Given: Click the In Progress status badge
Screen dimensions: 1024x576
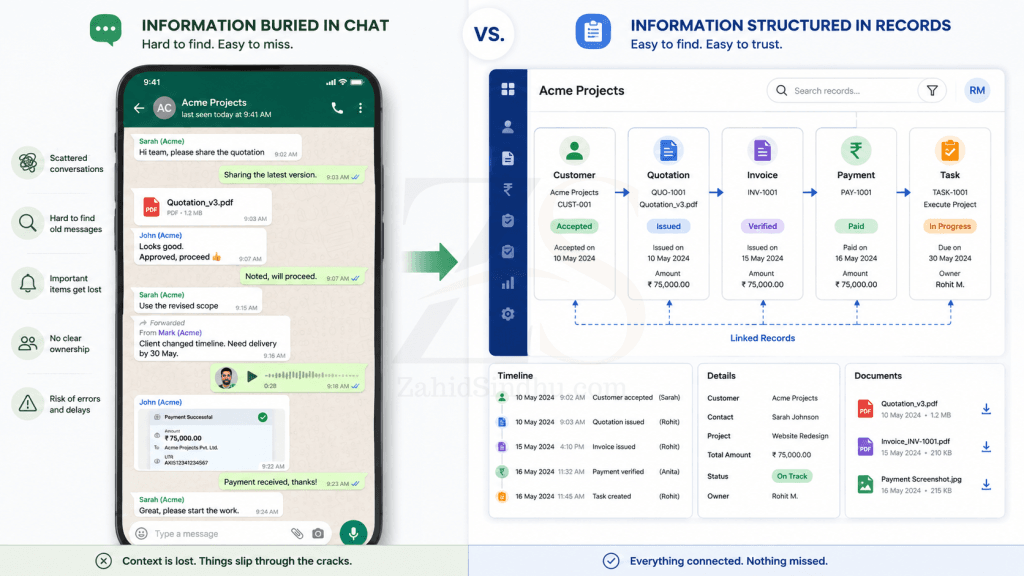Looking at the screenshot, I should click(950, 226).
